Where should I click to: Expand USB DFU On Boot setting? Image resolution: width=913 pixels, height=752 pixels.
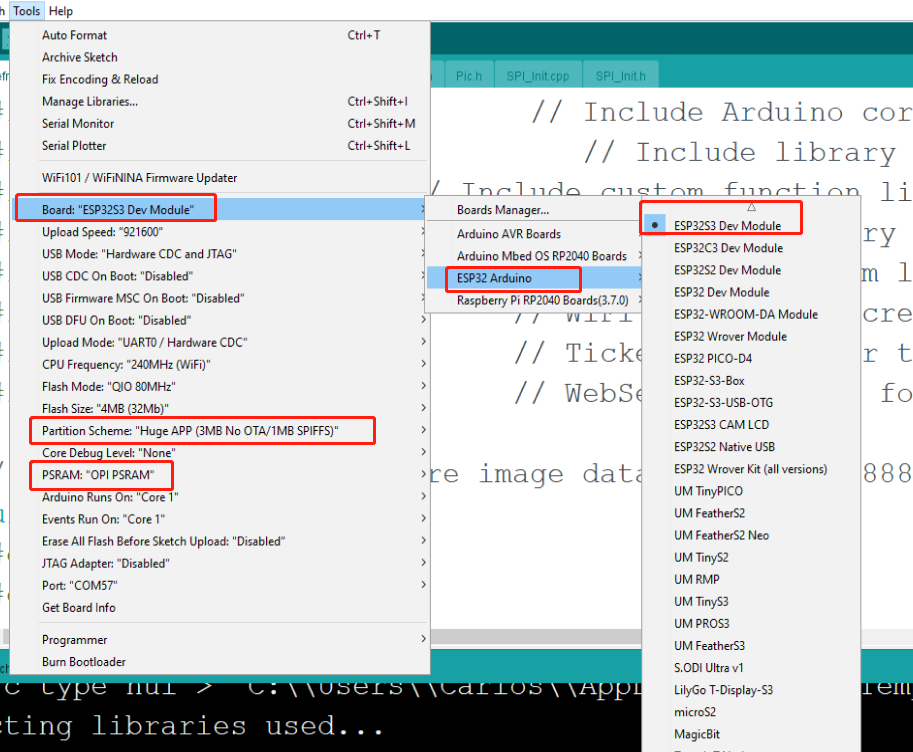pos(220,320)
